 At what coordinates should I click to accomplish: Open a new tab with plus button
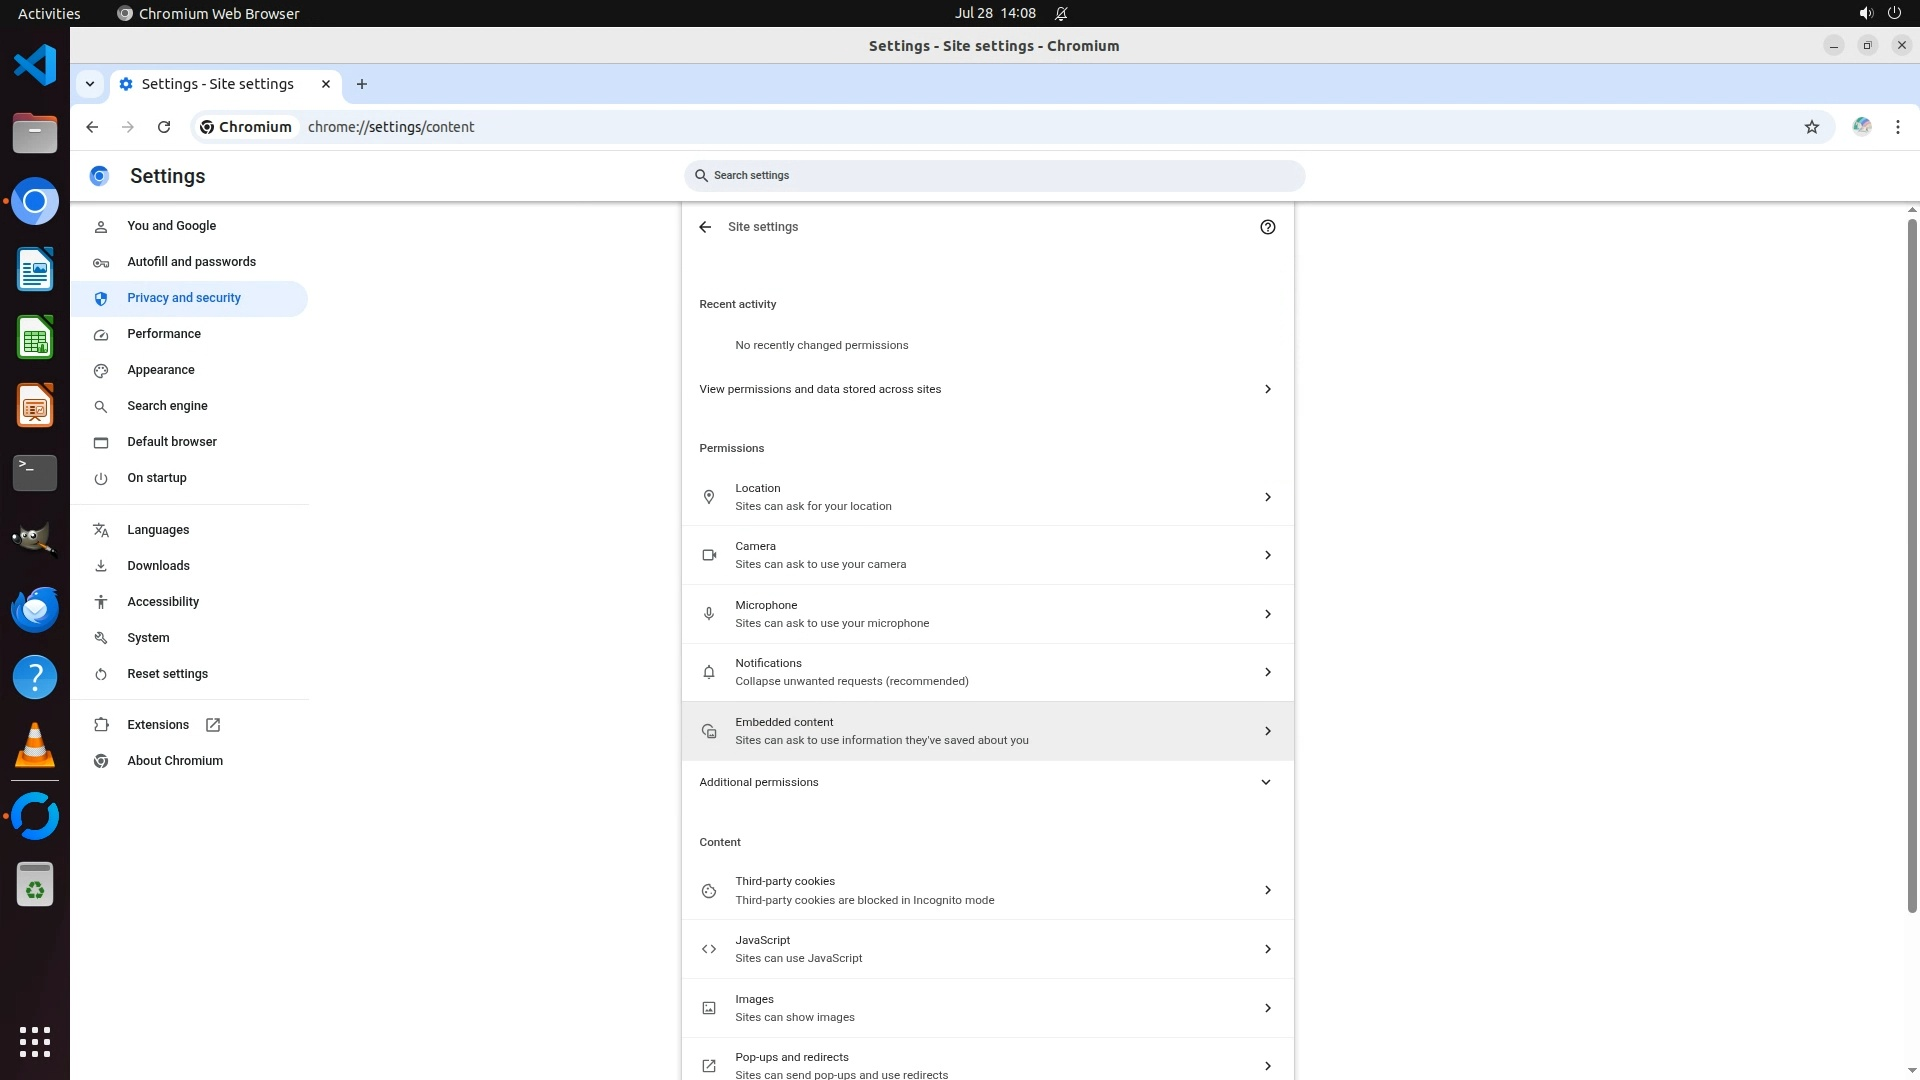click(x=362, y=84)
